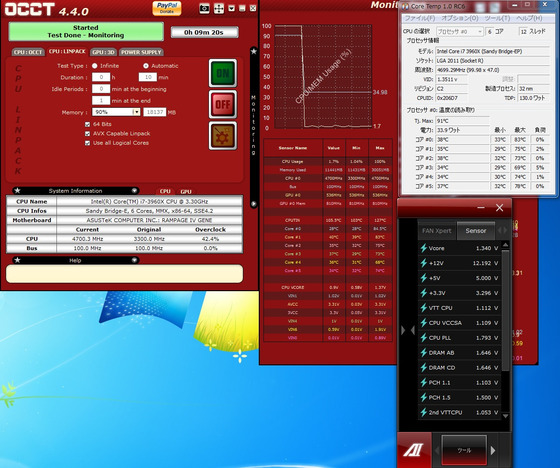Click the Started Test Done status banner
Screen dimensions: 560x468
[86, 31]
